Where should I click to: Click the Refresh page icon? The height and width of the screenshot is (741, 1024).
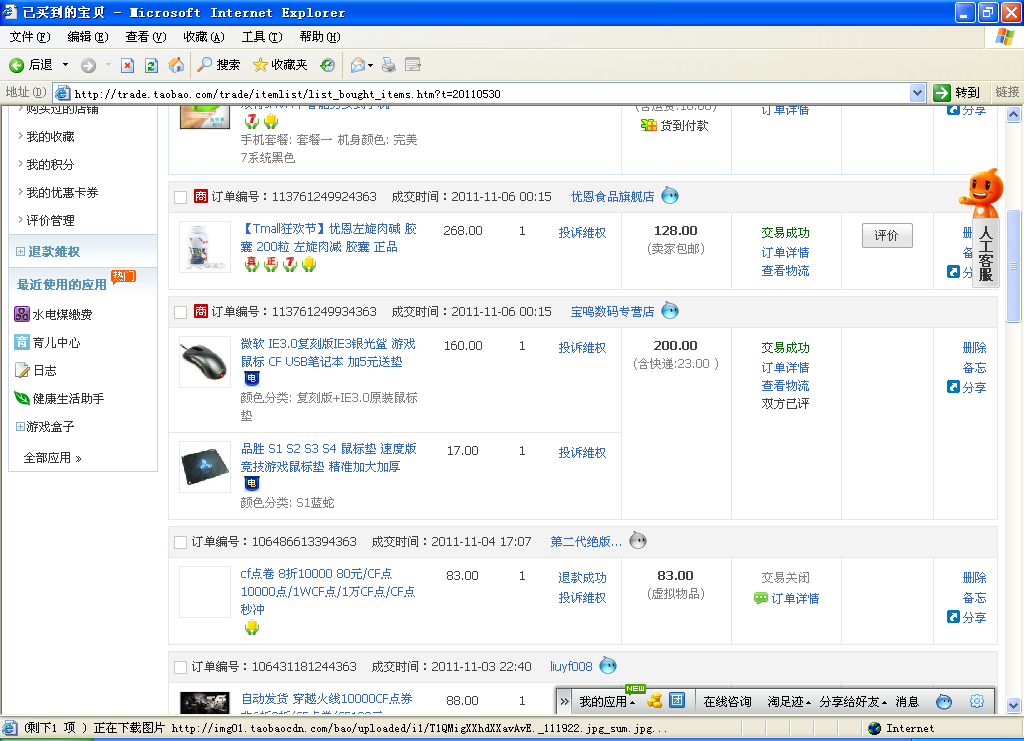pyautogui.click(x=152, y=65)
